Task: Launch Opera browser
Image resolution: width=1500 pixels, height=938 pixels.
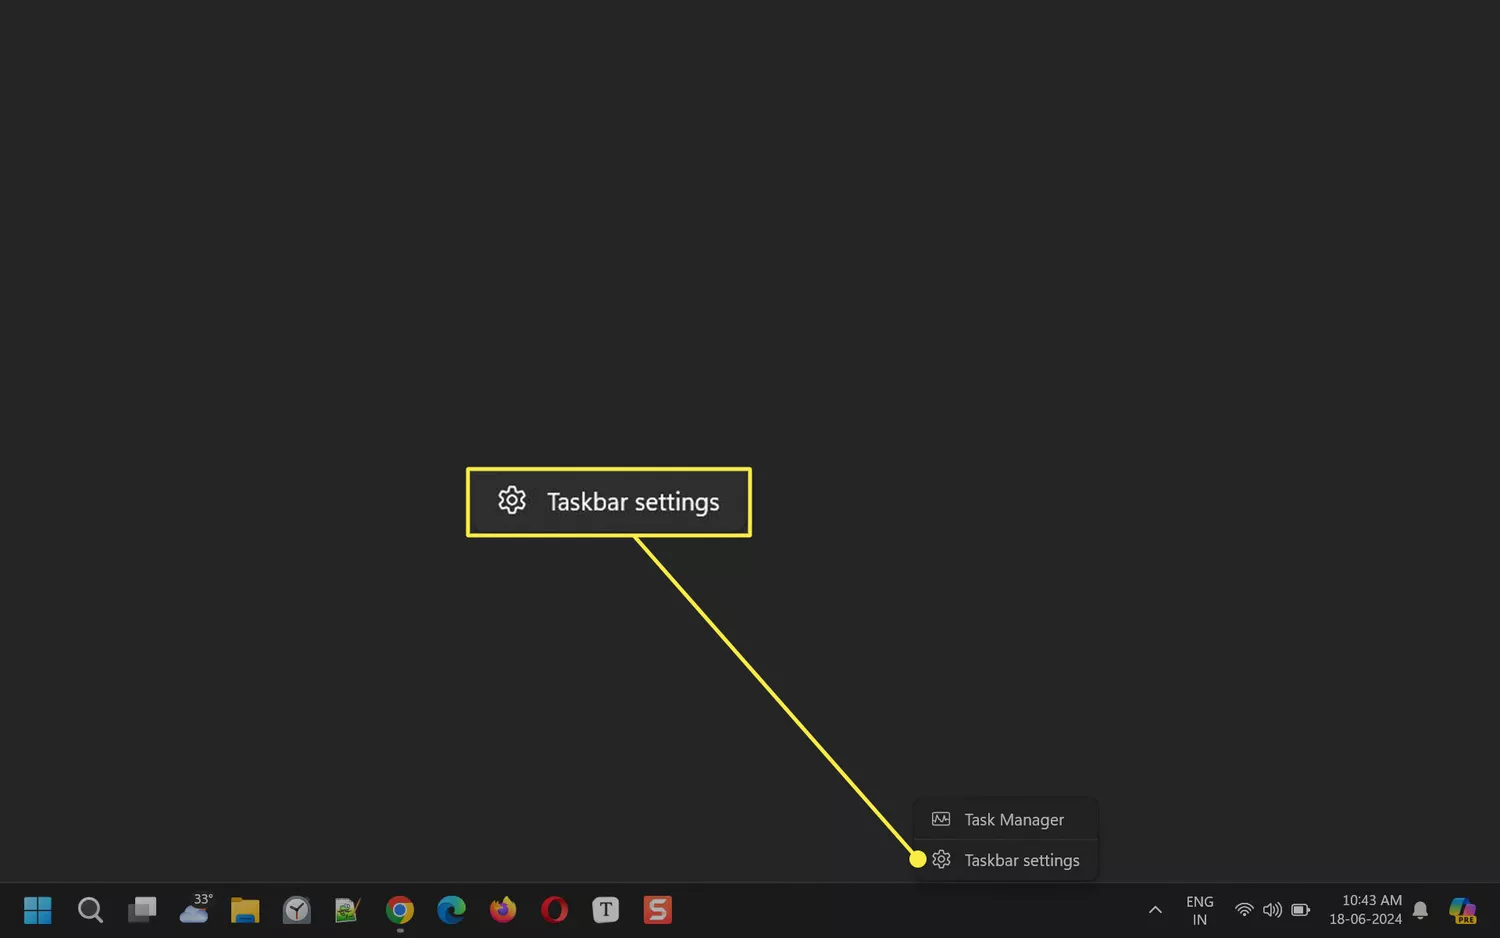Action: coord(554,910)
